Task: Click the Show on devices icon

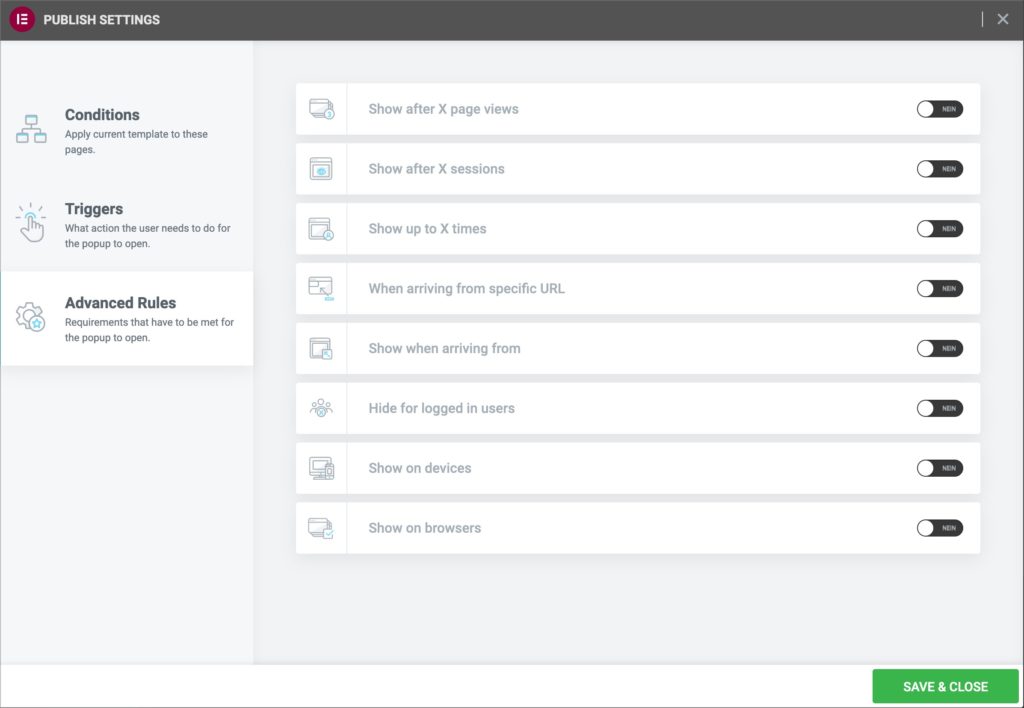Action: click(x=321, y=468)
